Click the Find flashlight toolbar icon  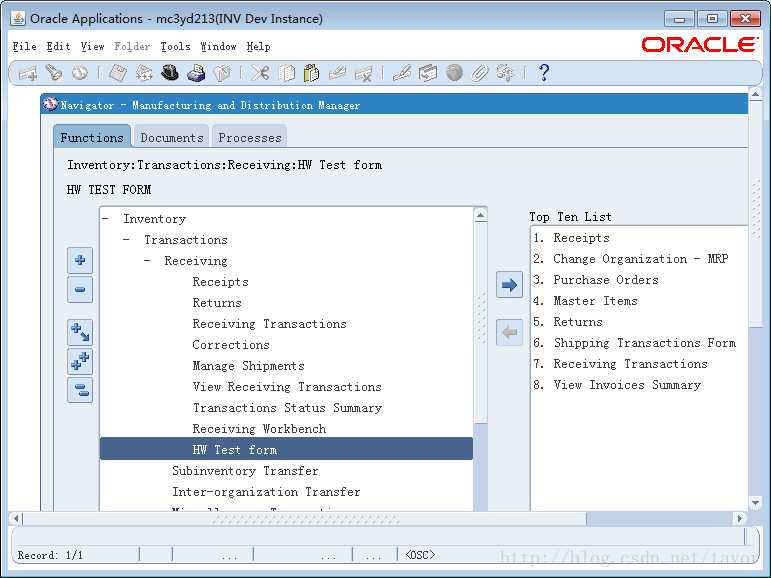point(54,73)
